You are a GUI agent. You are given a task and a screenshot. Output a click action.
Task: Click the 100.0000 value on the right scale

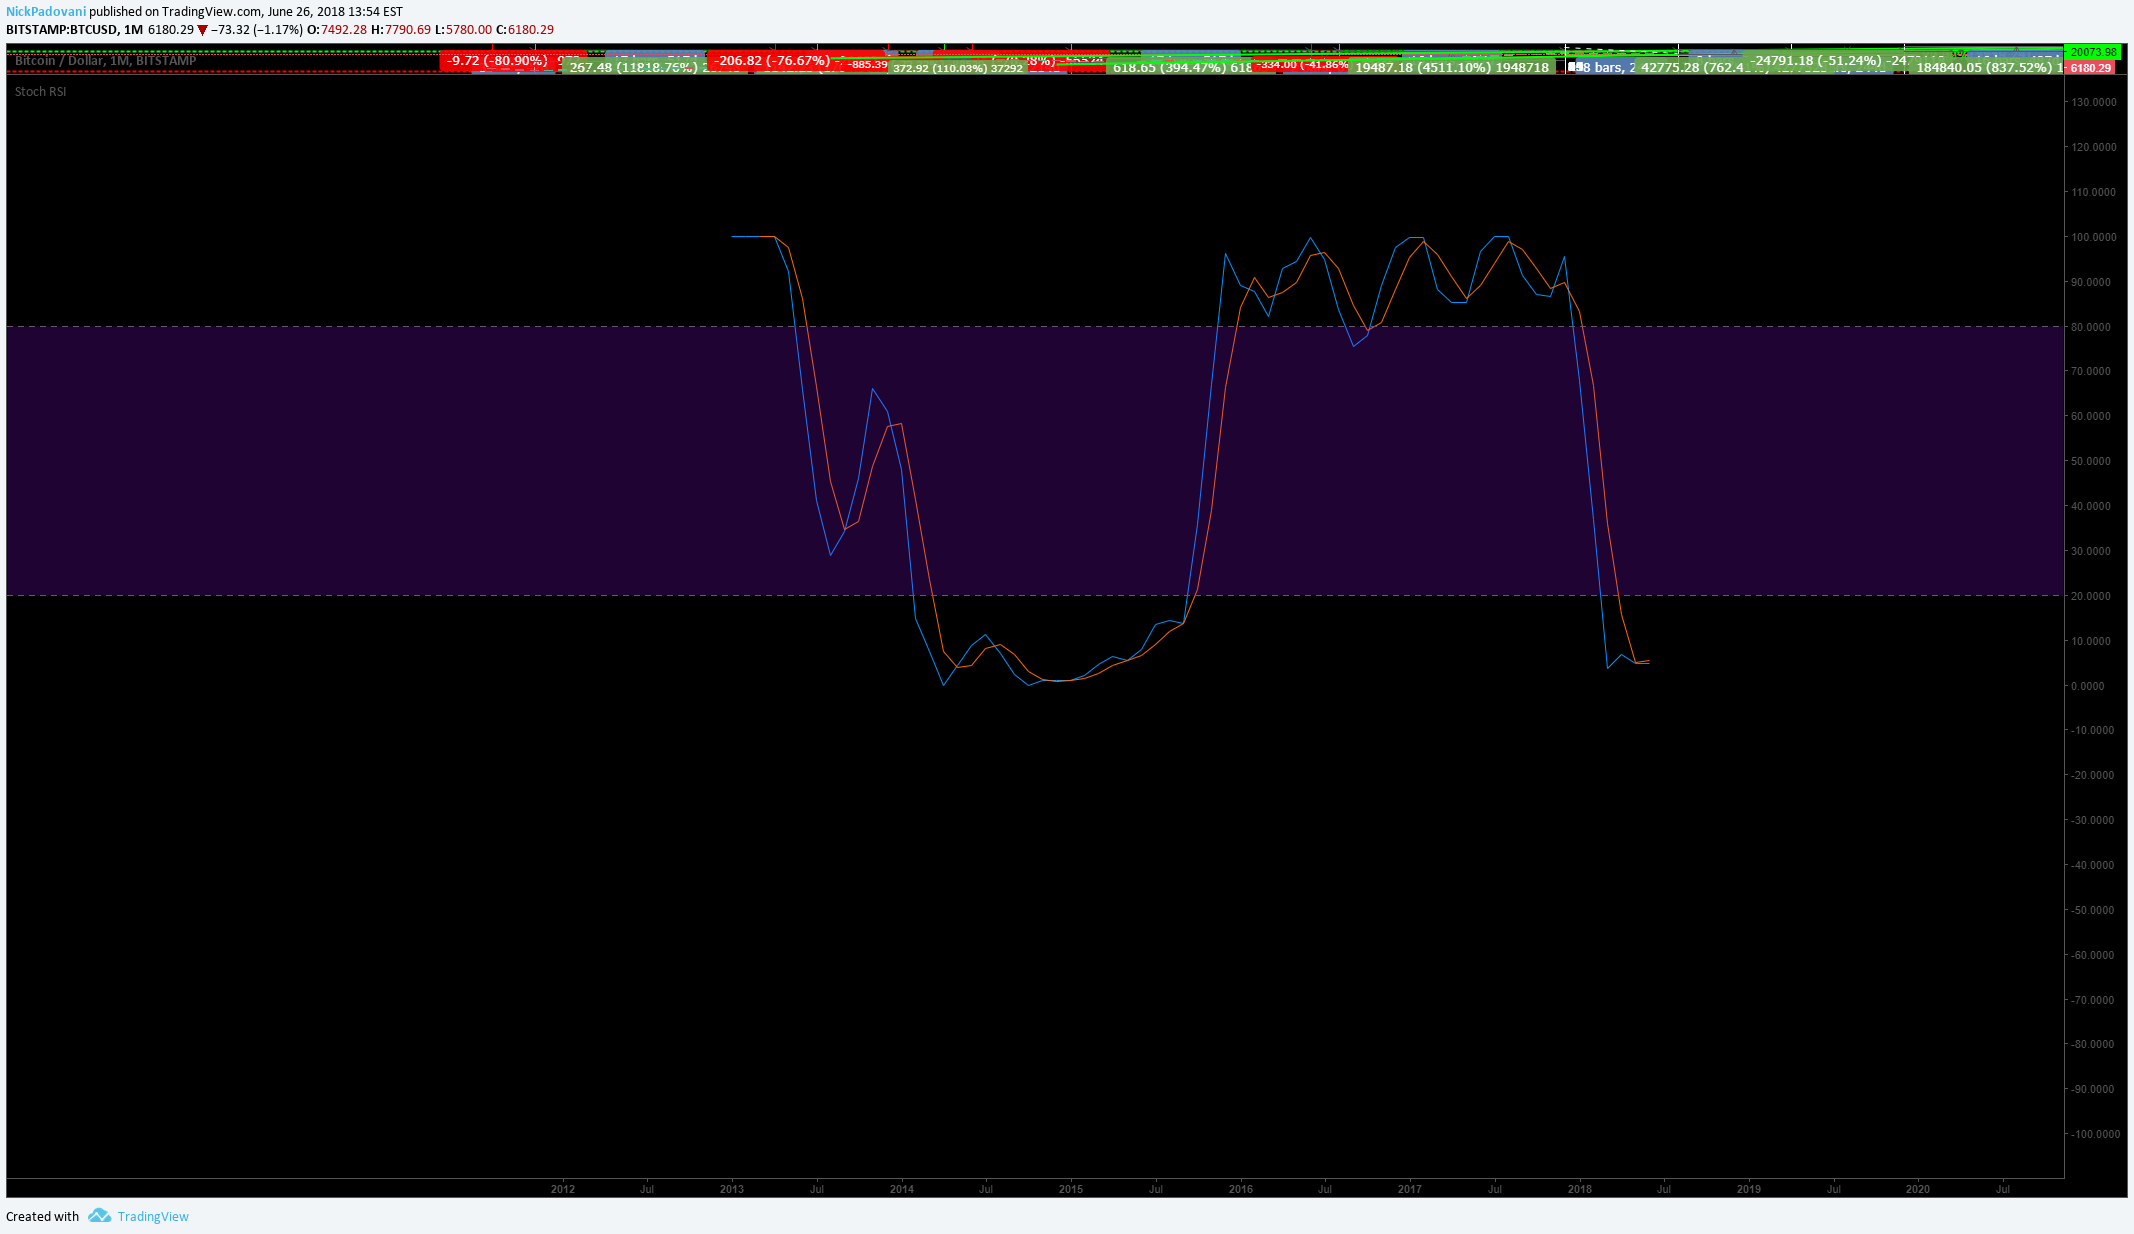[x=2092, y=237]
